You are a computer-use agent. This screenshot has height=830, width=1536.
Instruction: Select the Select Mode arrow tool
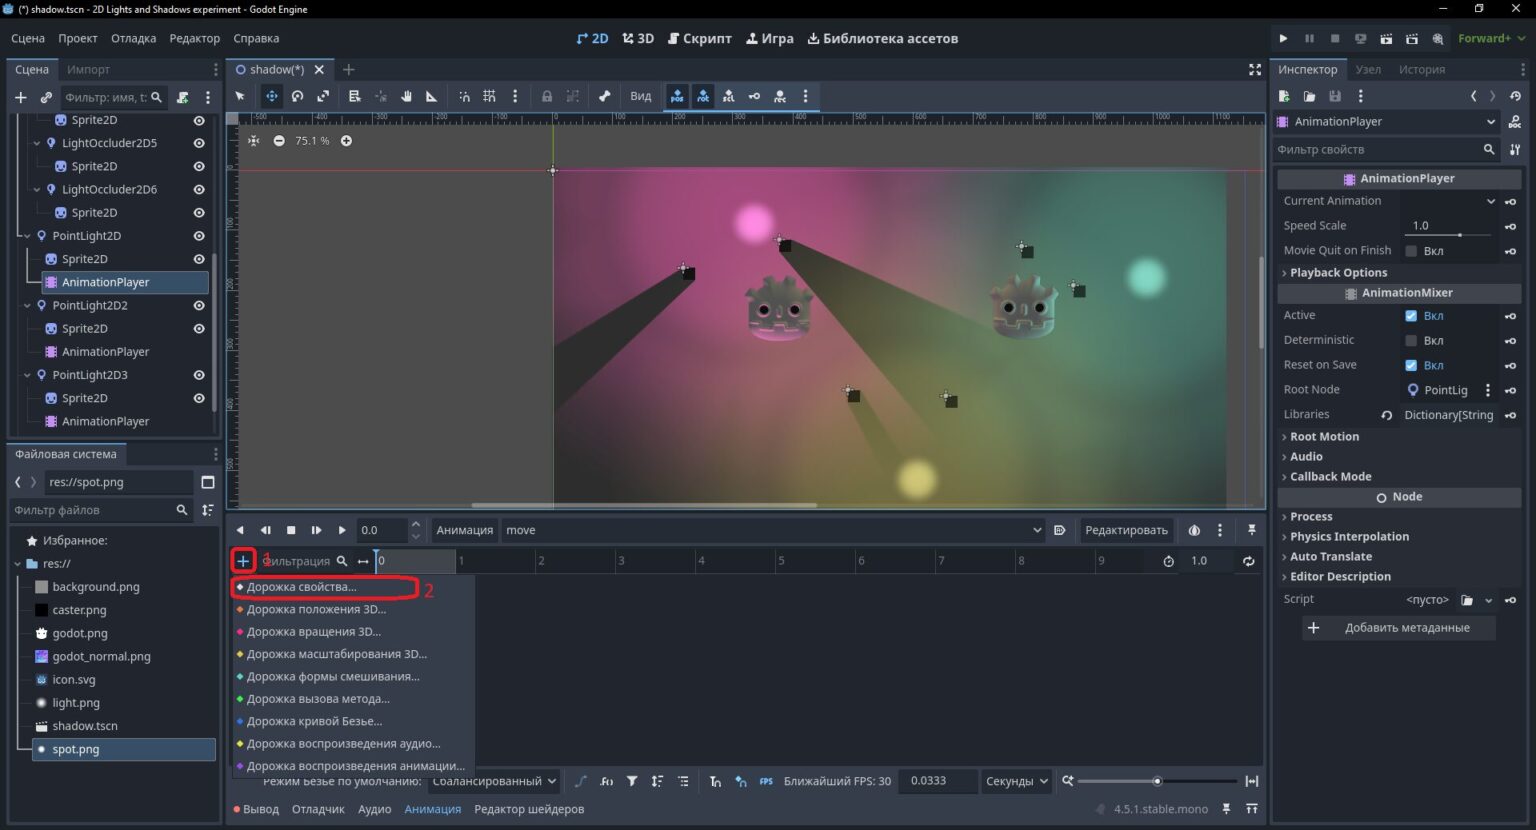coord(240,96)
